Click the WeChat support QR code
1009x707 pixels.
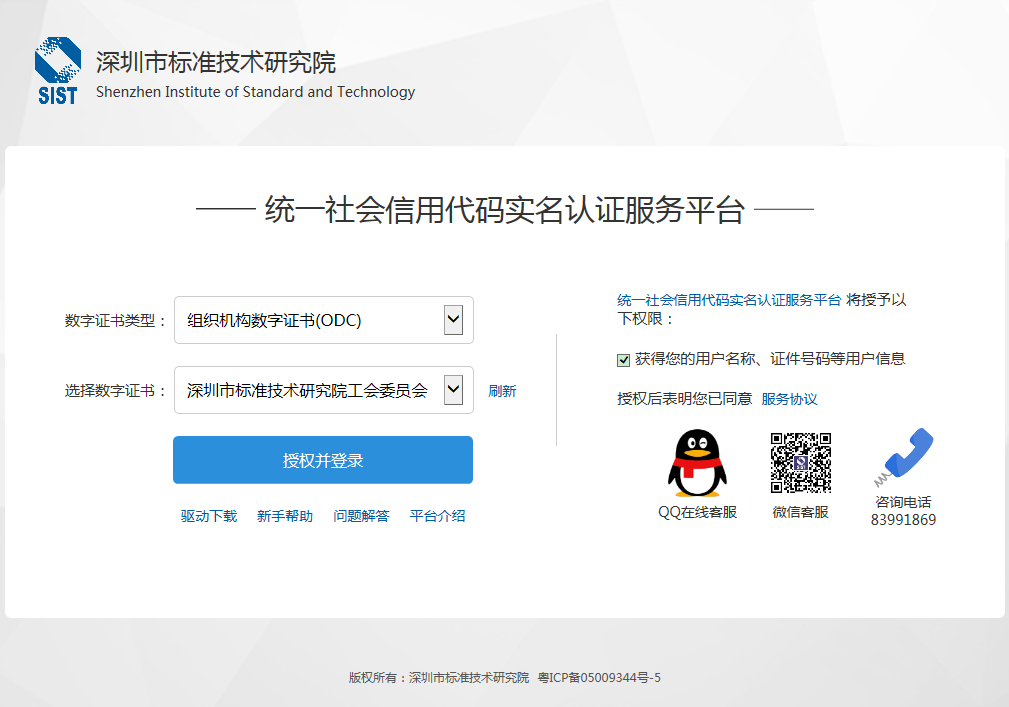click(x=801, y=463)
